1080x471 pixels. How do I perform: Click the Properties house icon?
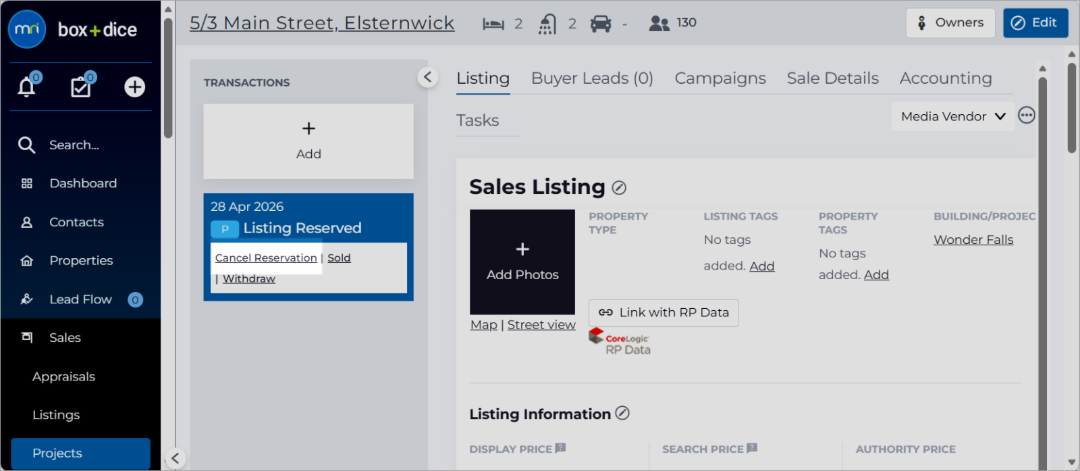pos(27,261)
